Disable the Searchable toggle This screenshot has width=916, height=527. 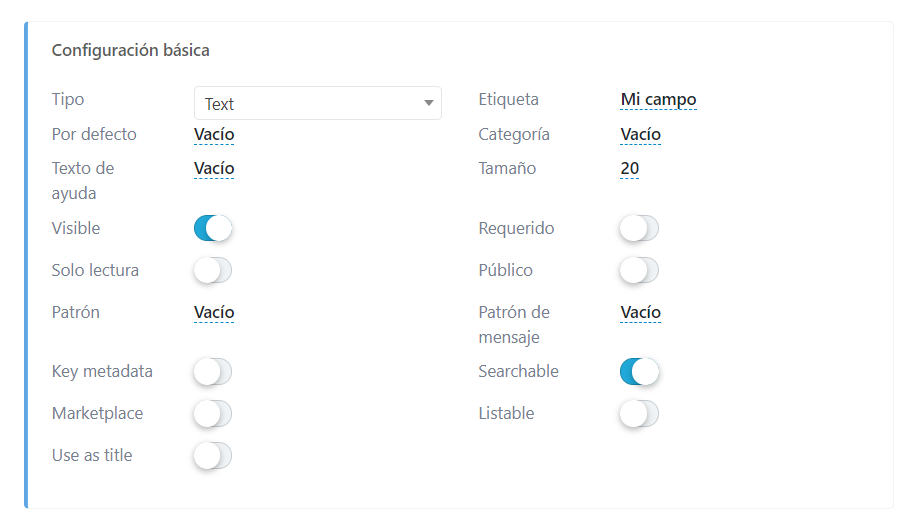[x=639, y=372]
